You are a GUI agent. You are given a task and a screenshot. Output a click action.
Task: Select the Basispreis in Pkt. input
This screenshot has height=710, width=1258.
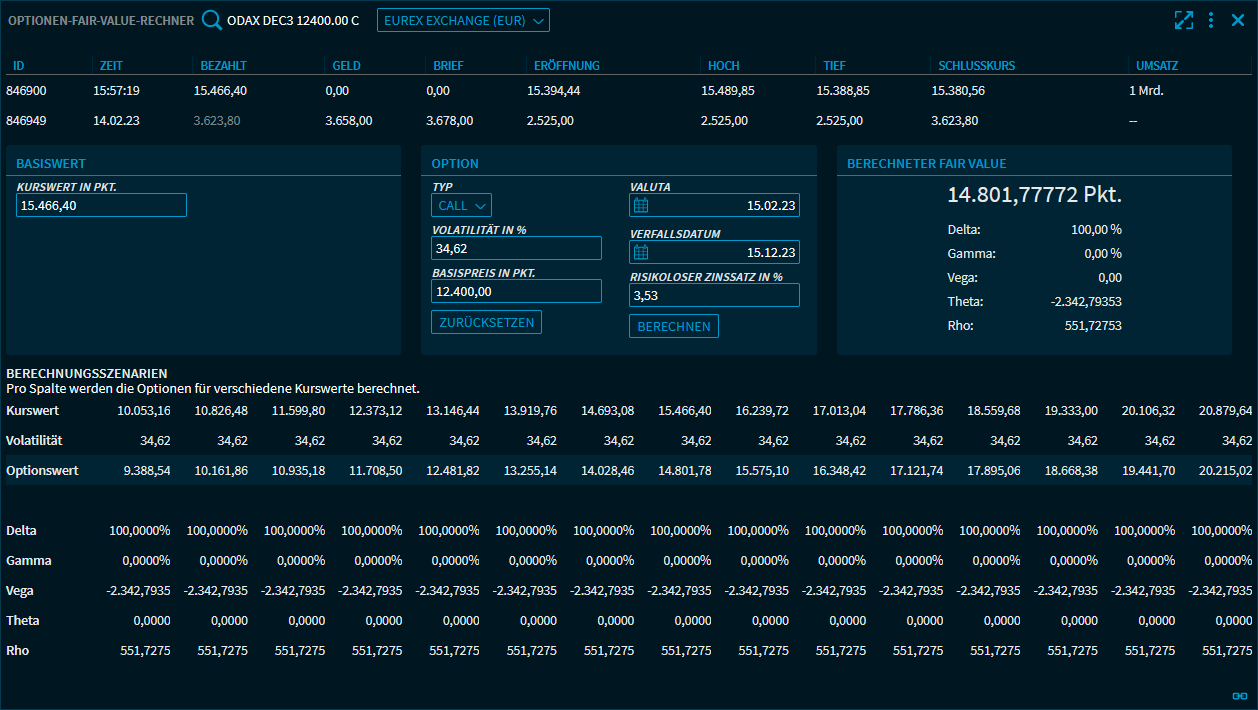516,291
